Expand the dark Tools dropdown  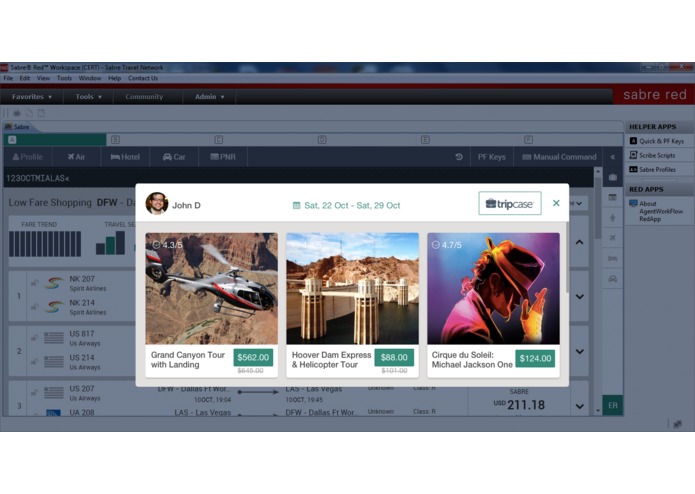88,97
